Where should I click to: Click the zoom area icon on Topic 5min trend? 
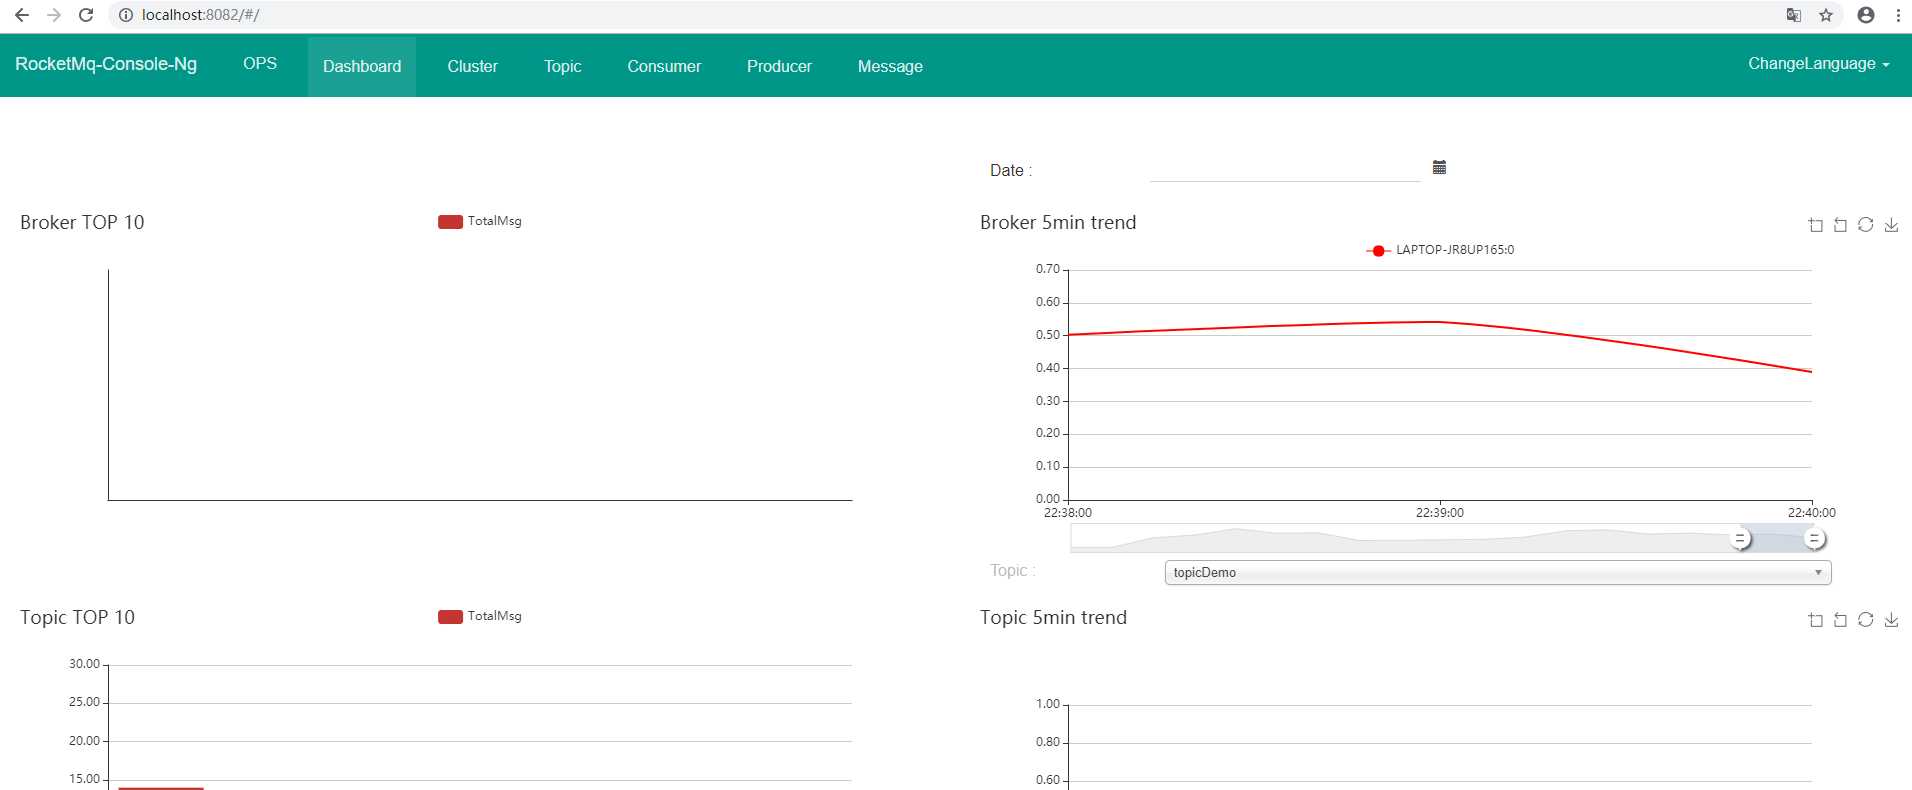[x=1816, y=620]
